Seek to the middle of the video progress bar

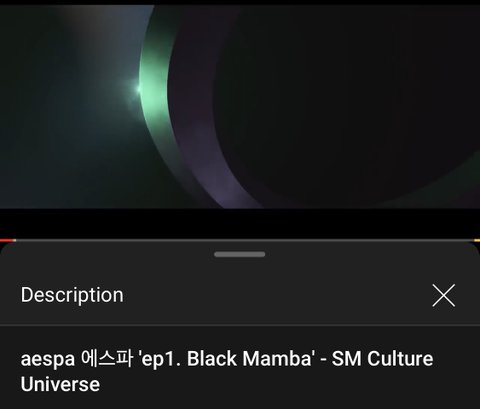click(x=240, y=240)
